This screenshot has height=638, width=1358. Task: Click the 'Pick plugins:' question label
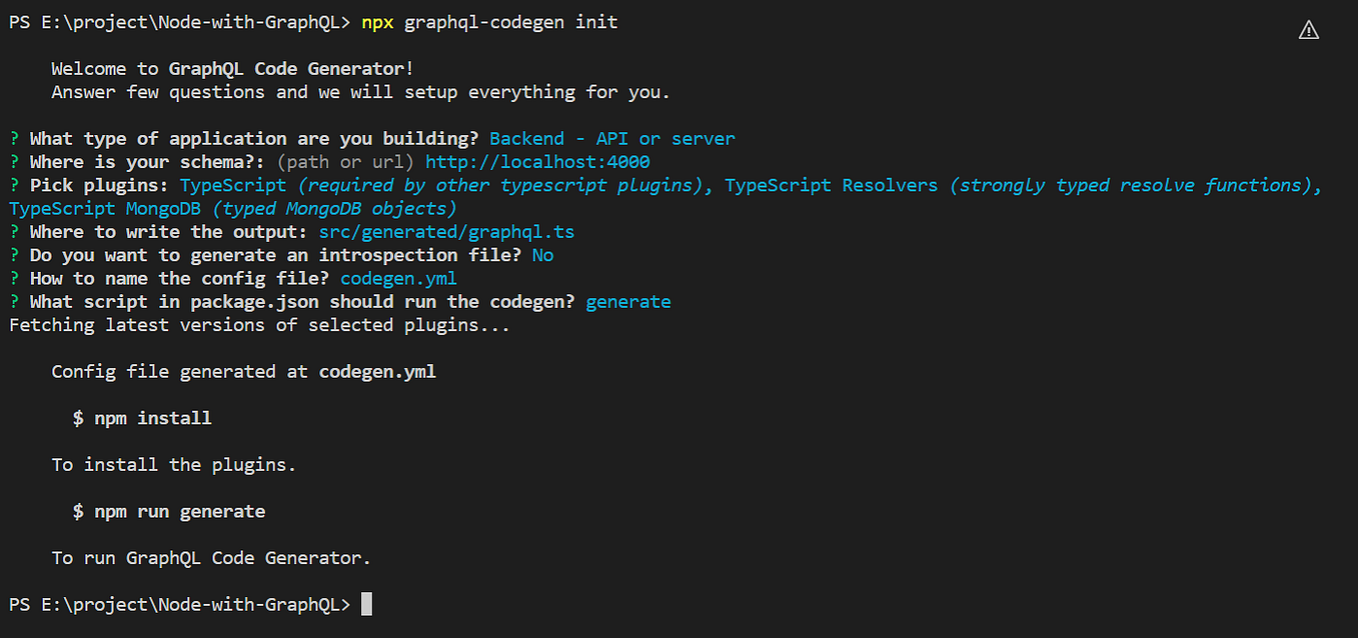[x=99, y=185]
